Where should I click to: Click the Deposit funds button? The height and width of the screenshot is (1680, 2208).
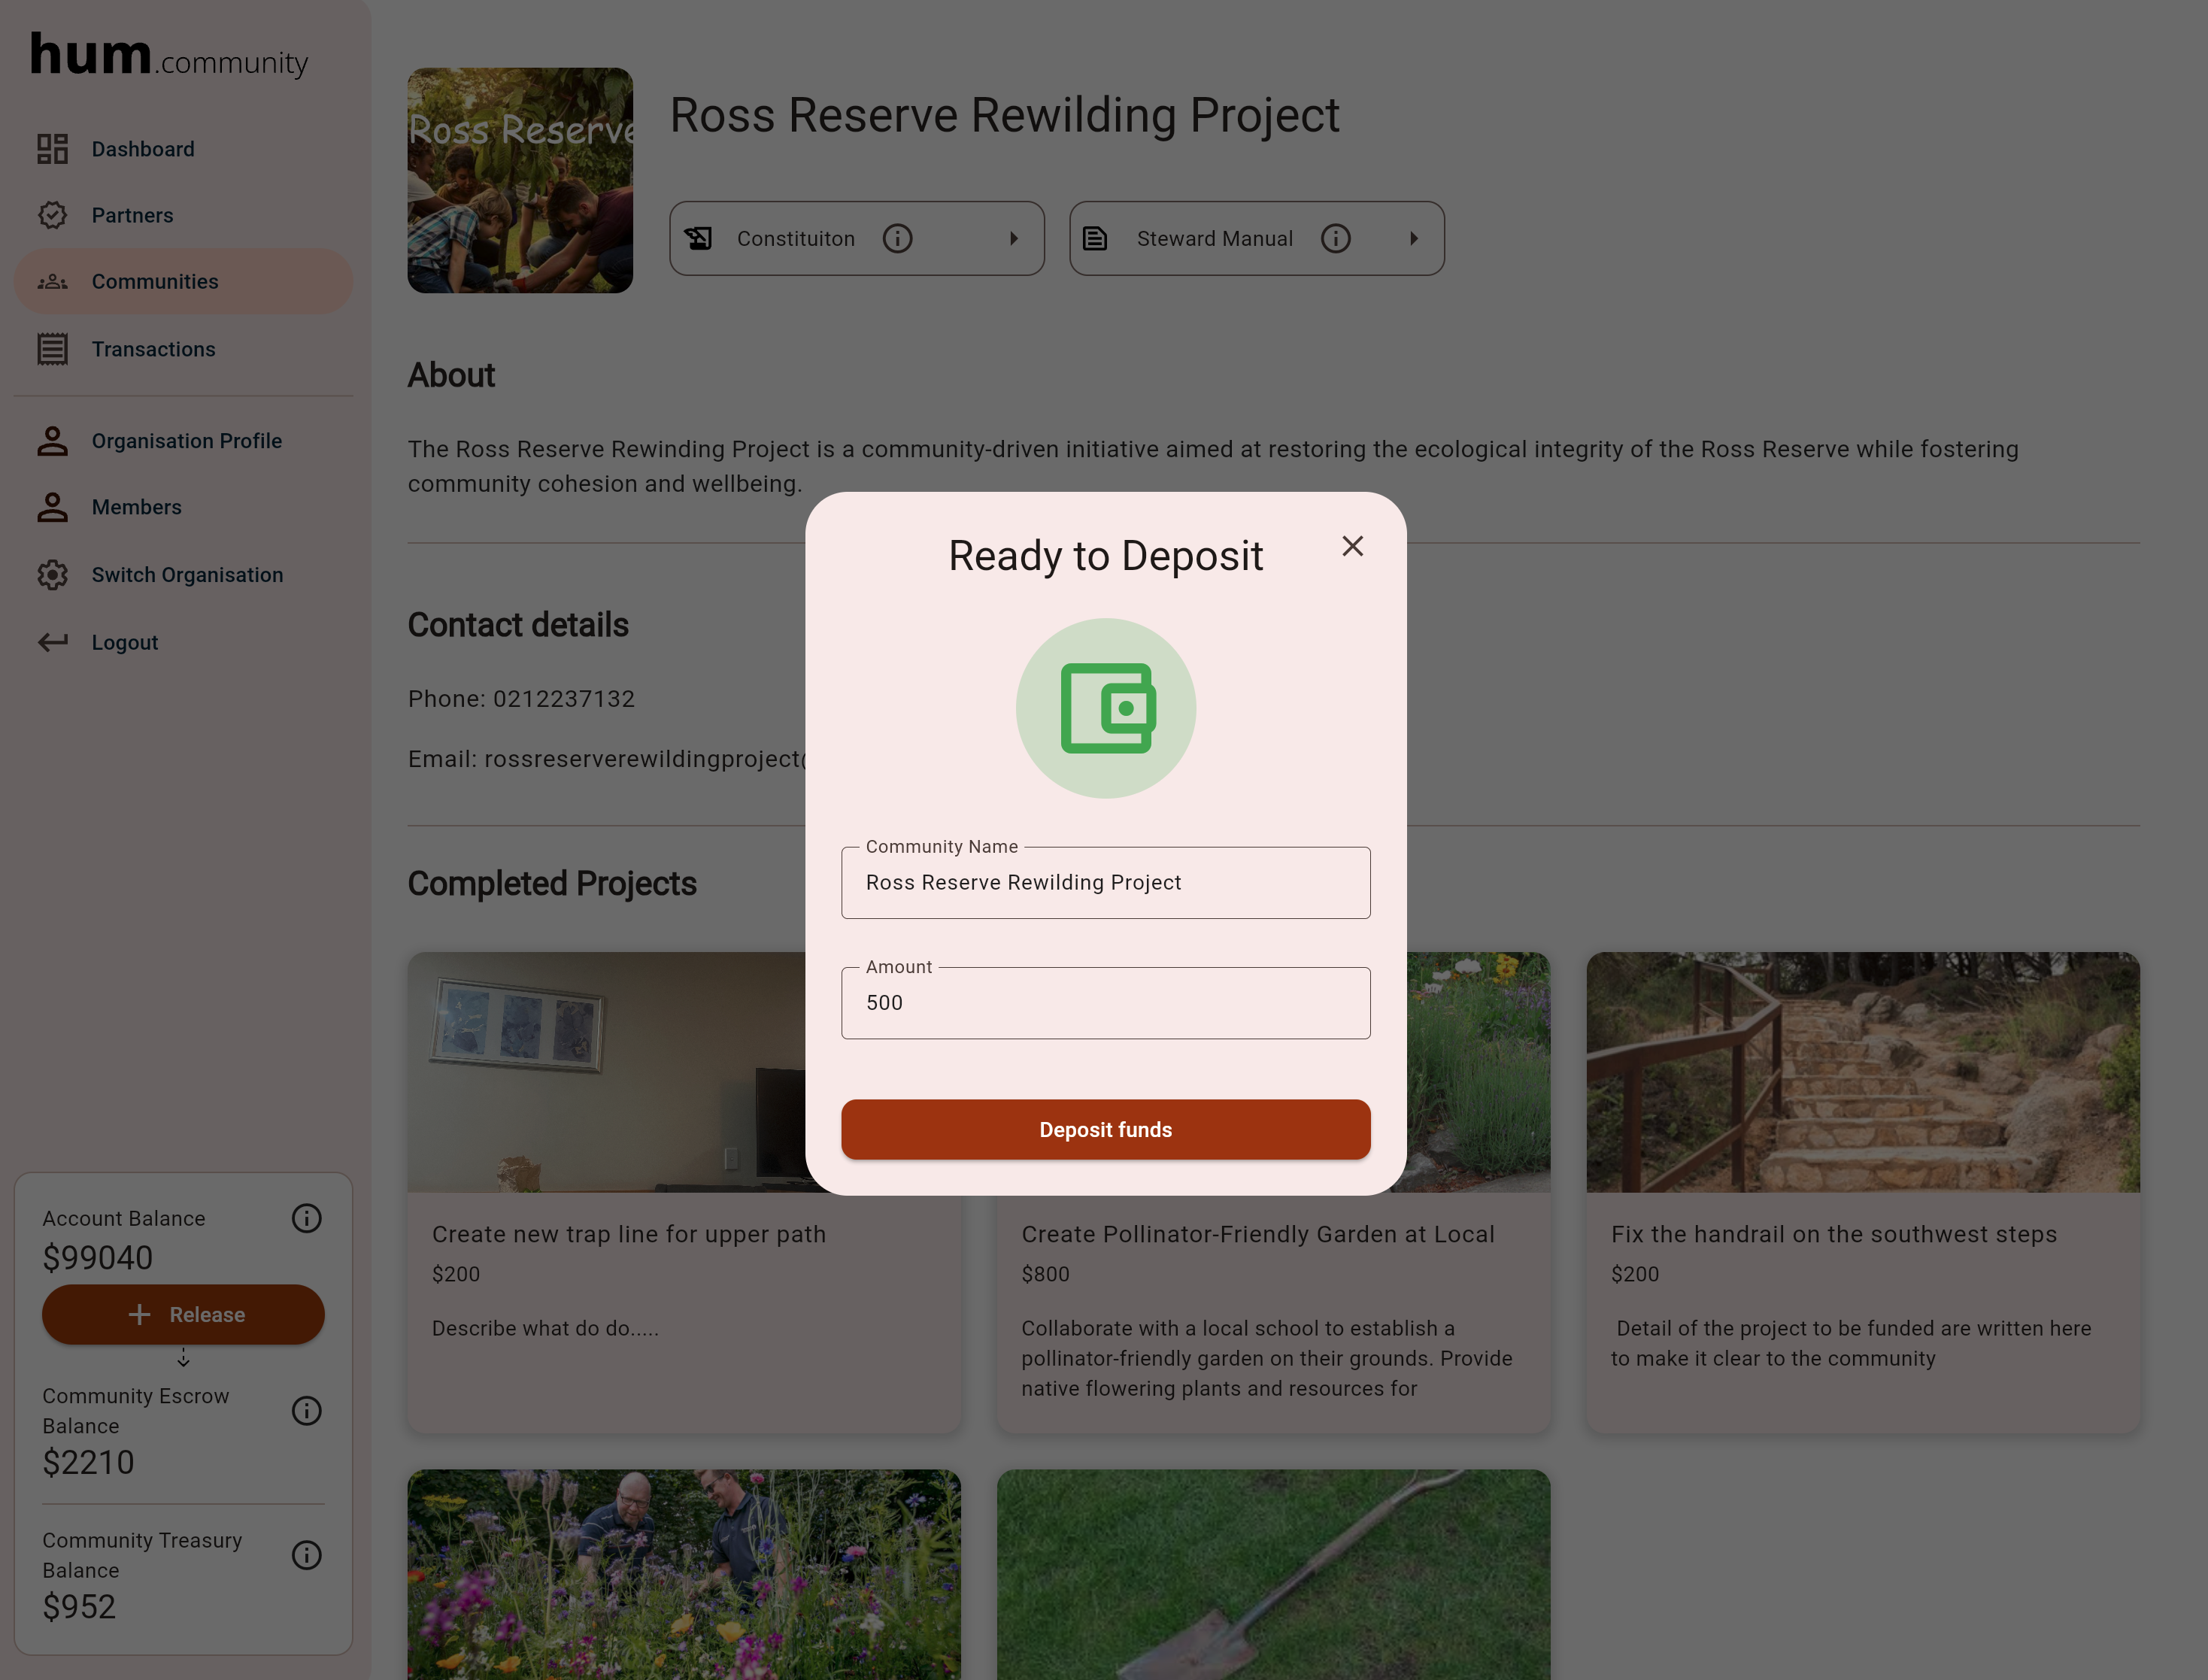[1105, 1129]
